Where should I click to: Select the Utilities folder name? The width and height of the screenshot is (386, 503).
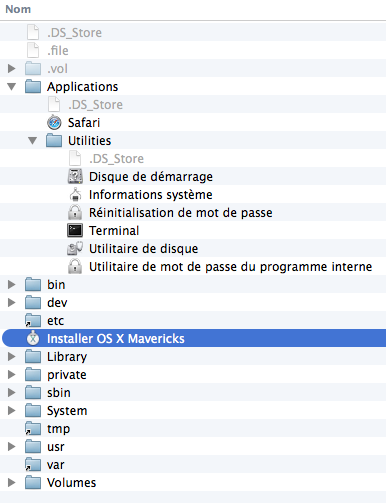90,141
